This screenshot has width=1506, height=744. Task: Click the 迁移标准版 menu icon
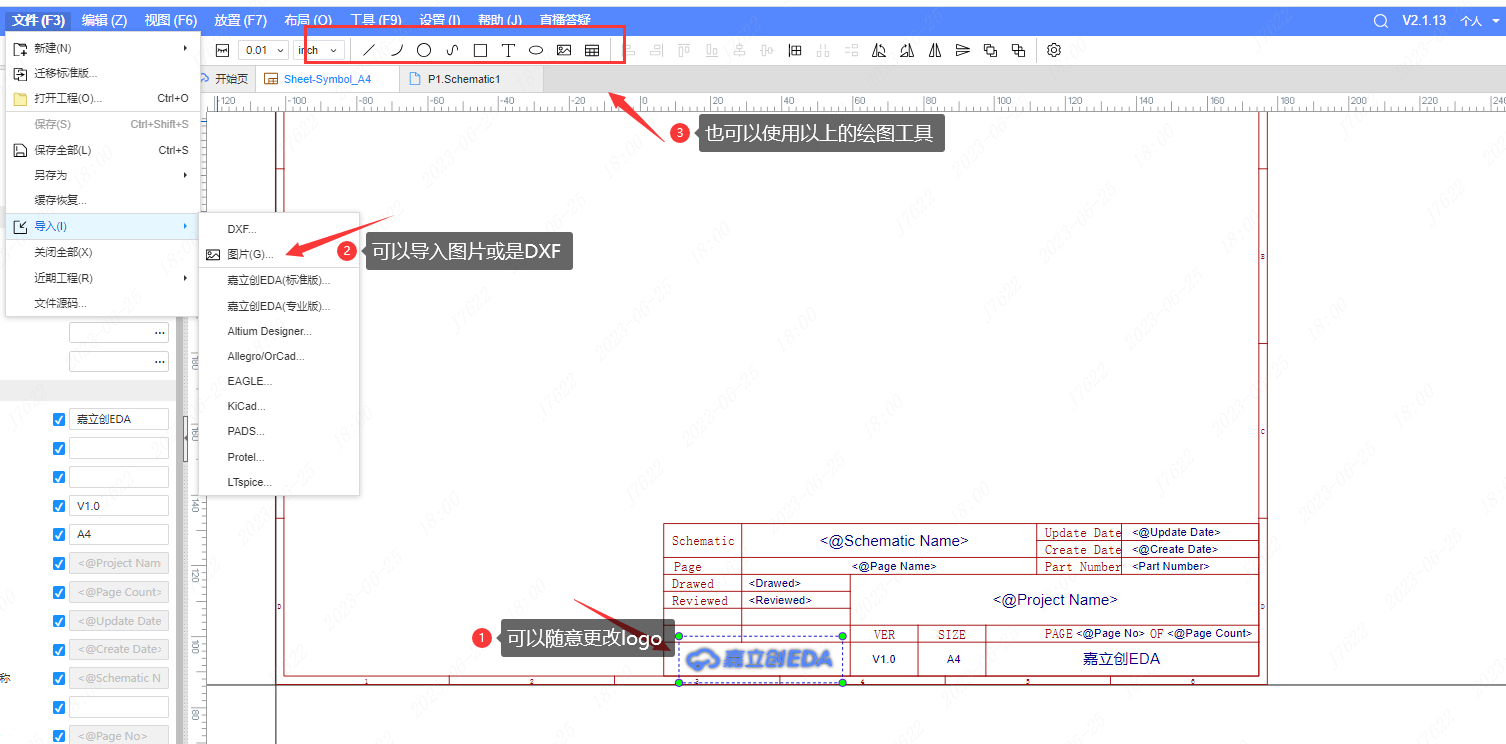point(20,73)
